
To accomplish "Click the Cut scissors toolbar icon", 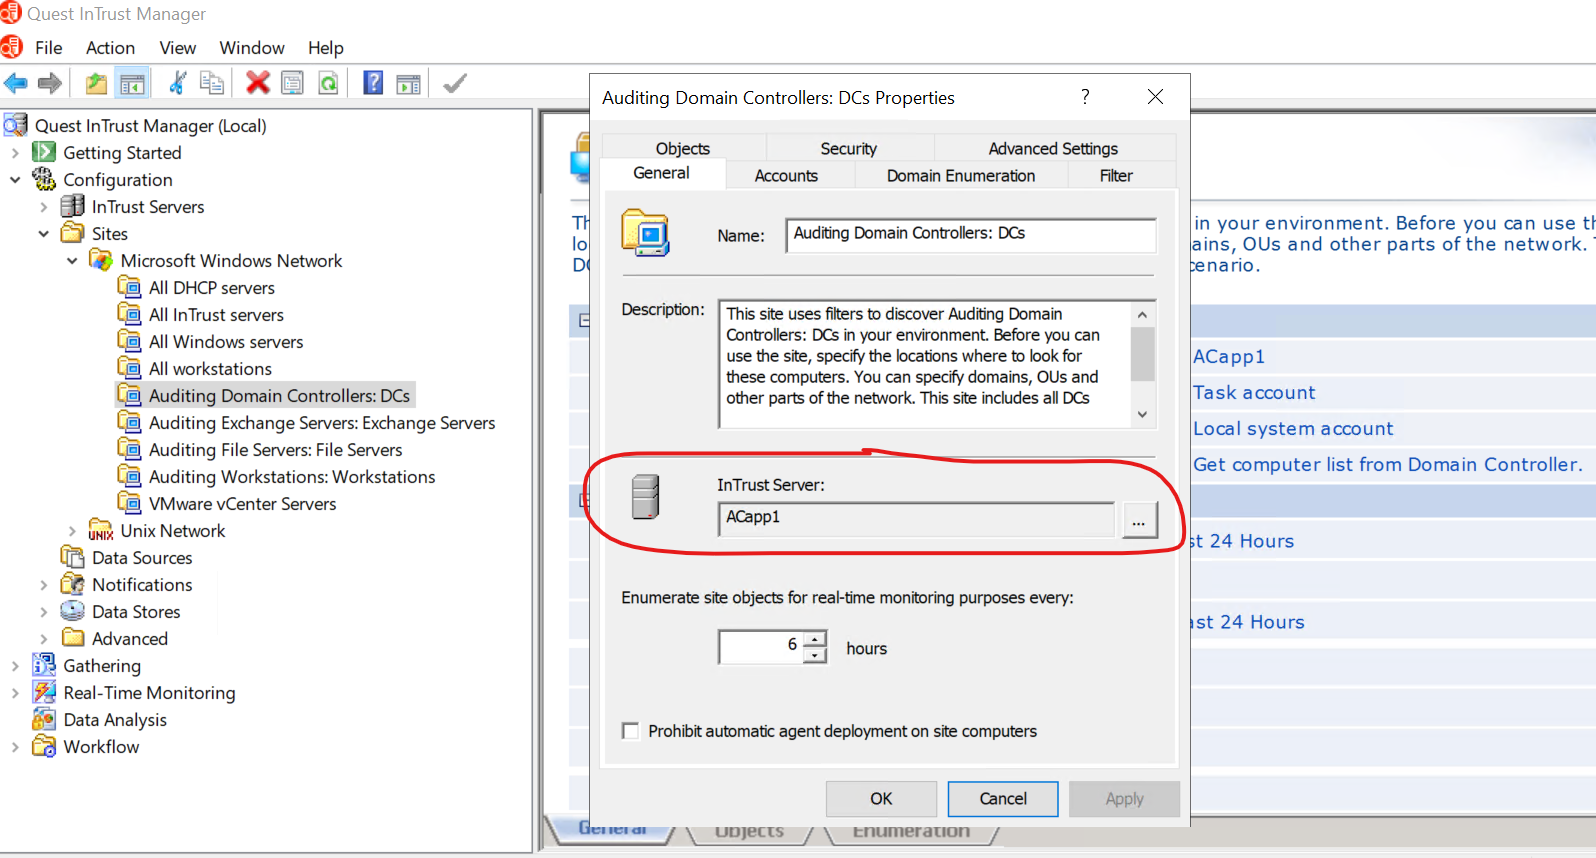I will coord(177,83).
